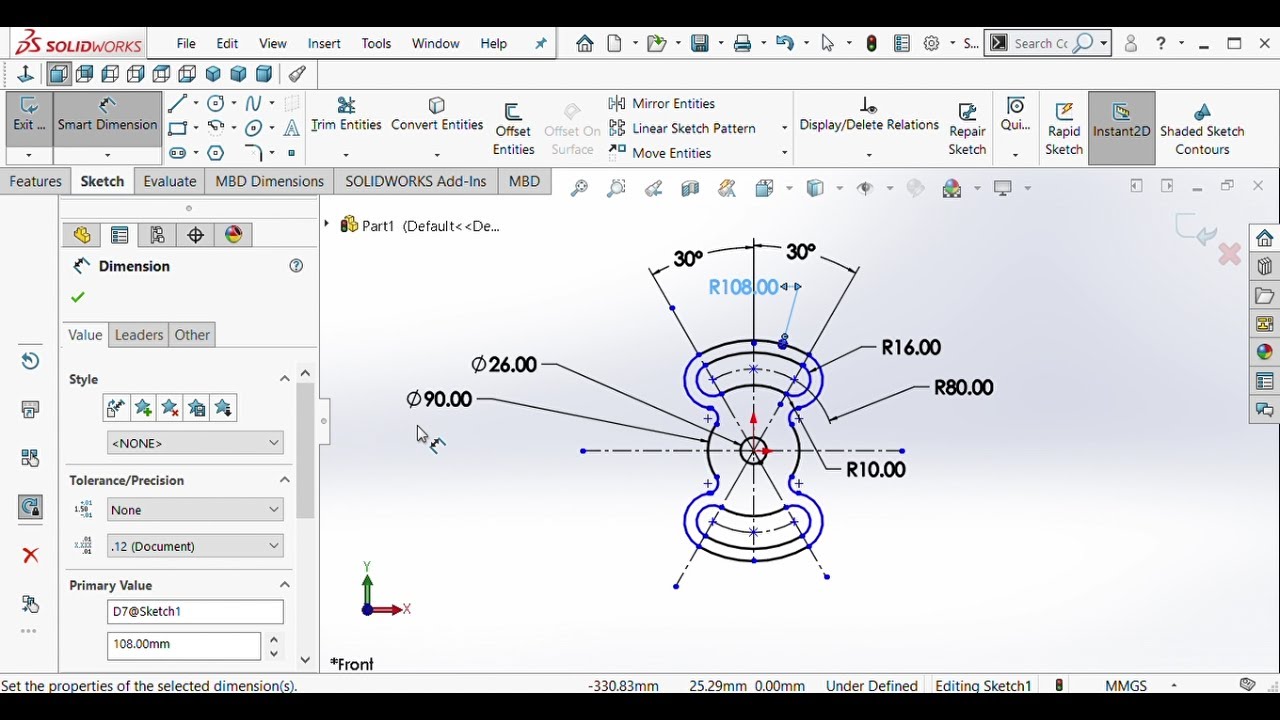Select the R80.00 dimension

pos(964,388)
